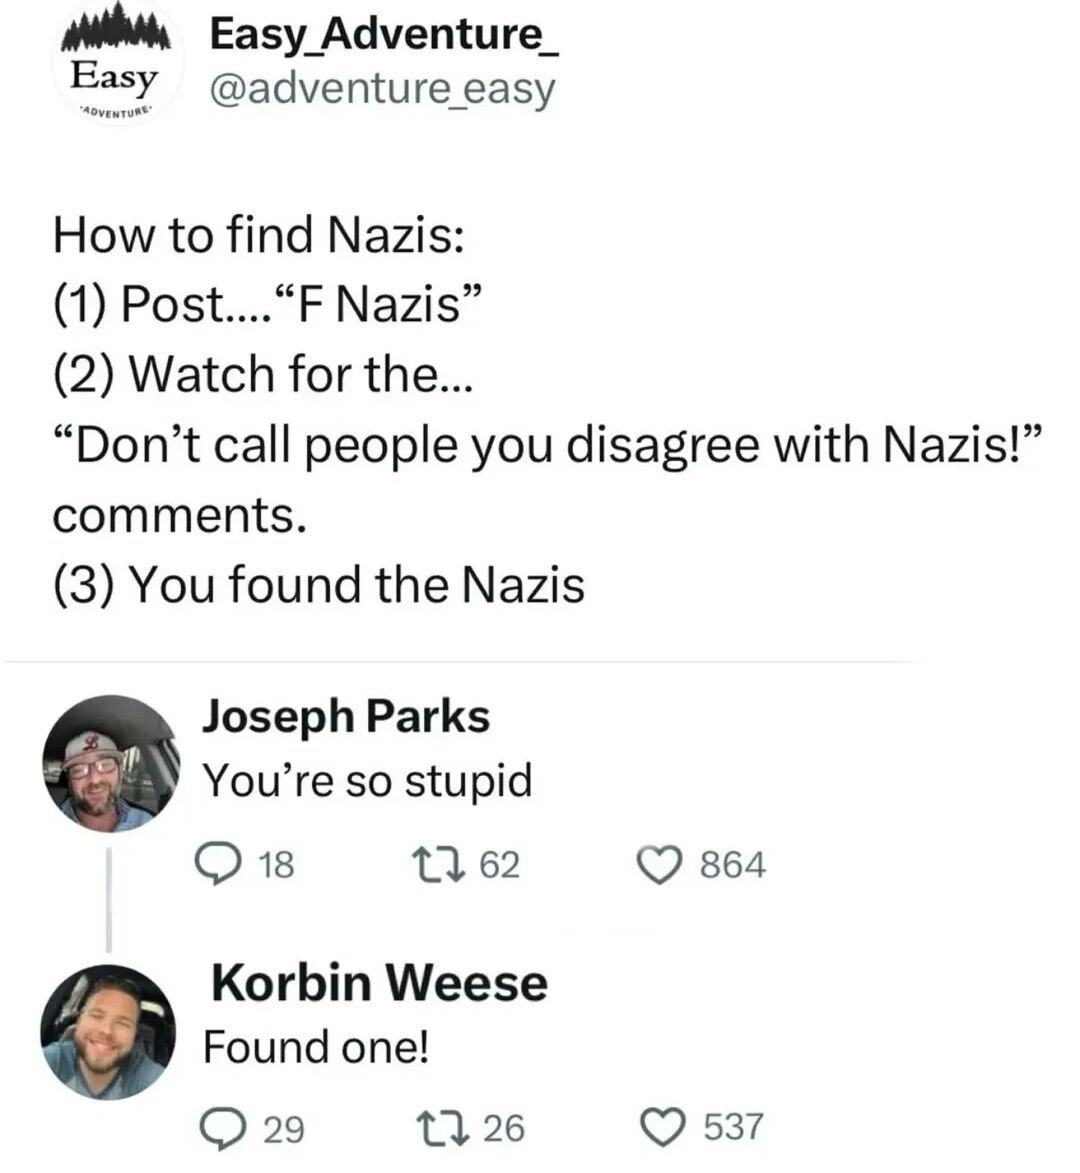Image resolution: width=1080 pixels, height=1173 pixels.
Task: Click Korbin Weese's profile picture
Action: 108,1031
